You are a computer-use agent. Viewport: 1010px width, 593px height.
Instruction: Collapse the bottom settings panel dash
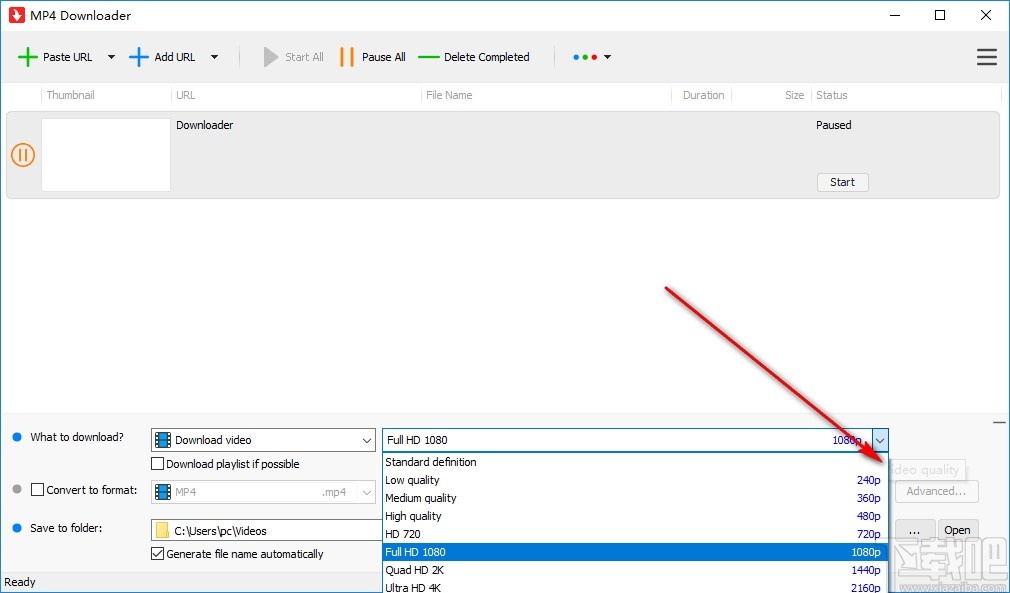coord(999,423)
